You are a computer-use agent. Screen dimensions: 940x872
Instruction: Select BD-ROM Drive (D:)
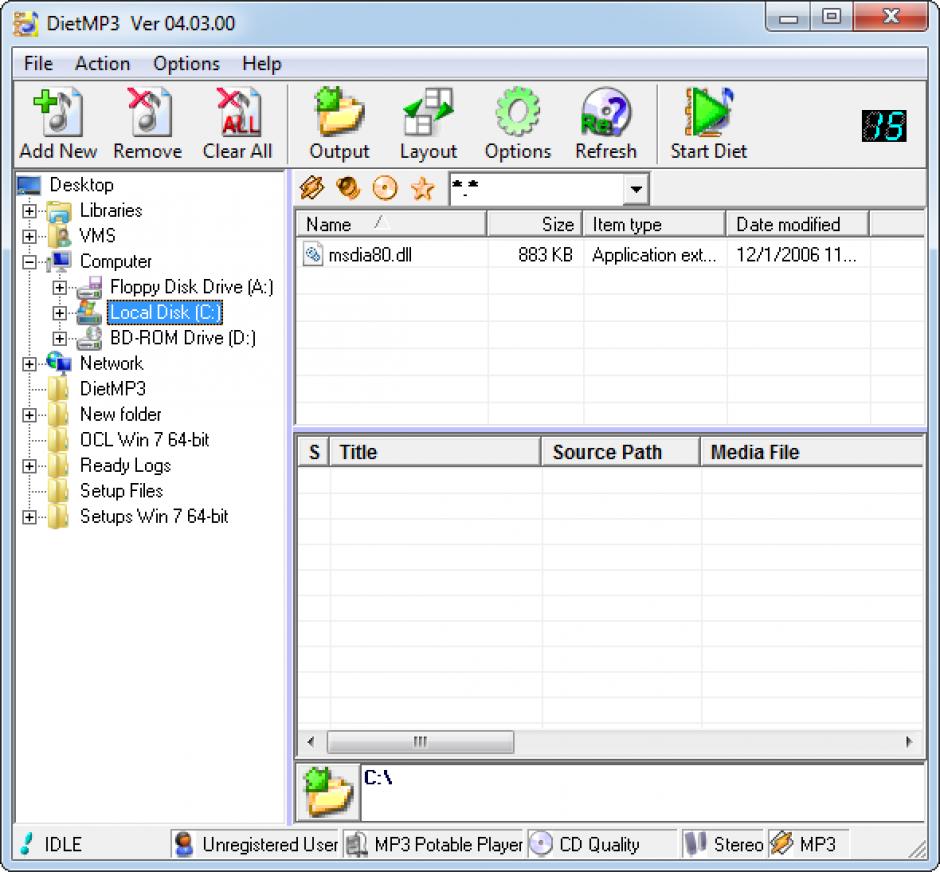[183, 338]
